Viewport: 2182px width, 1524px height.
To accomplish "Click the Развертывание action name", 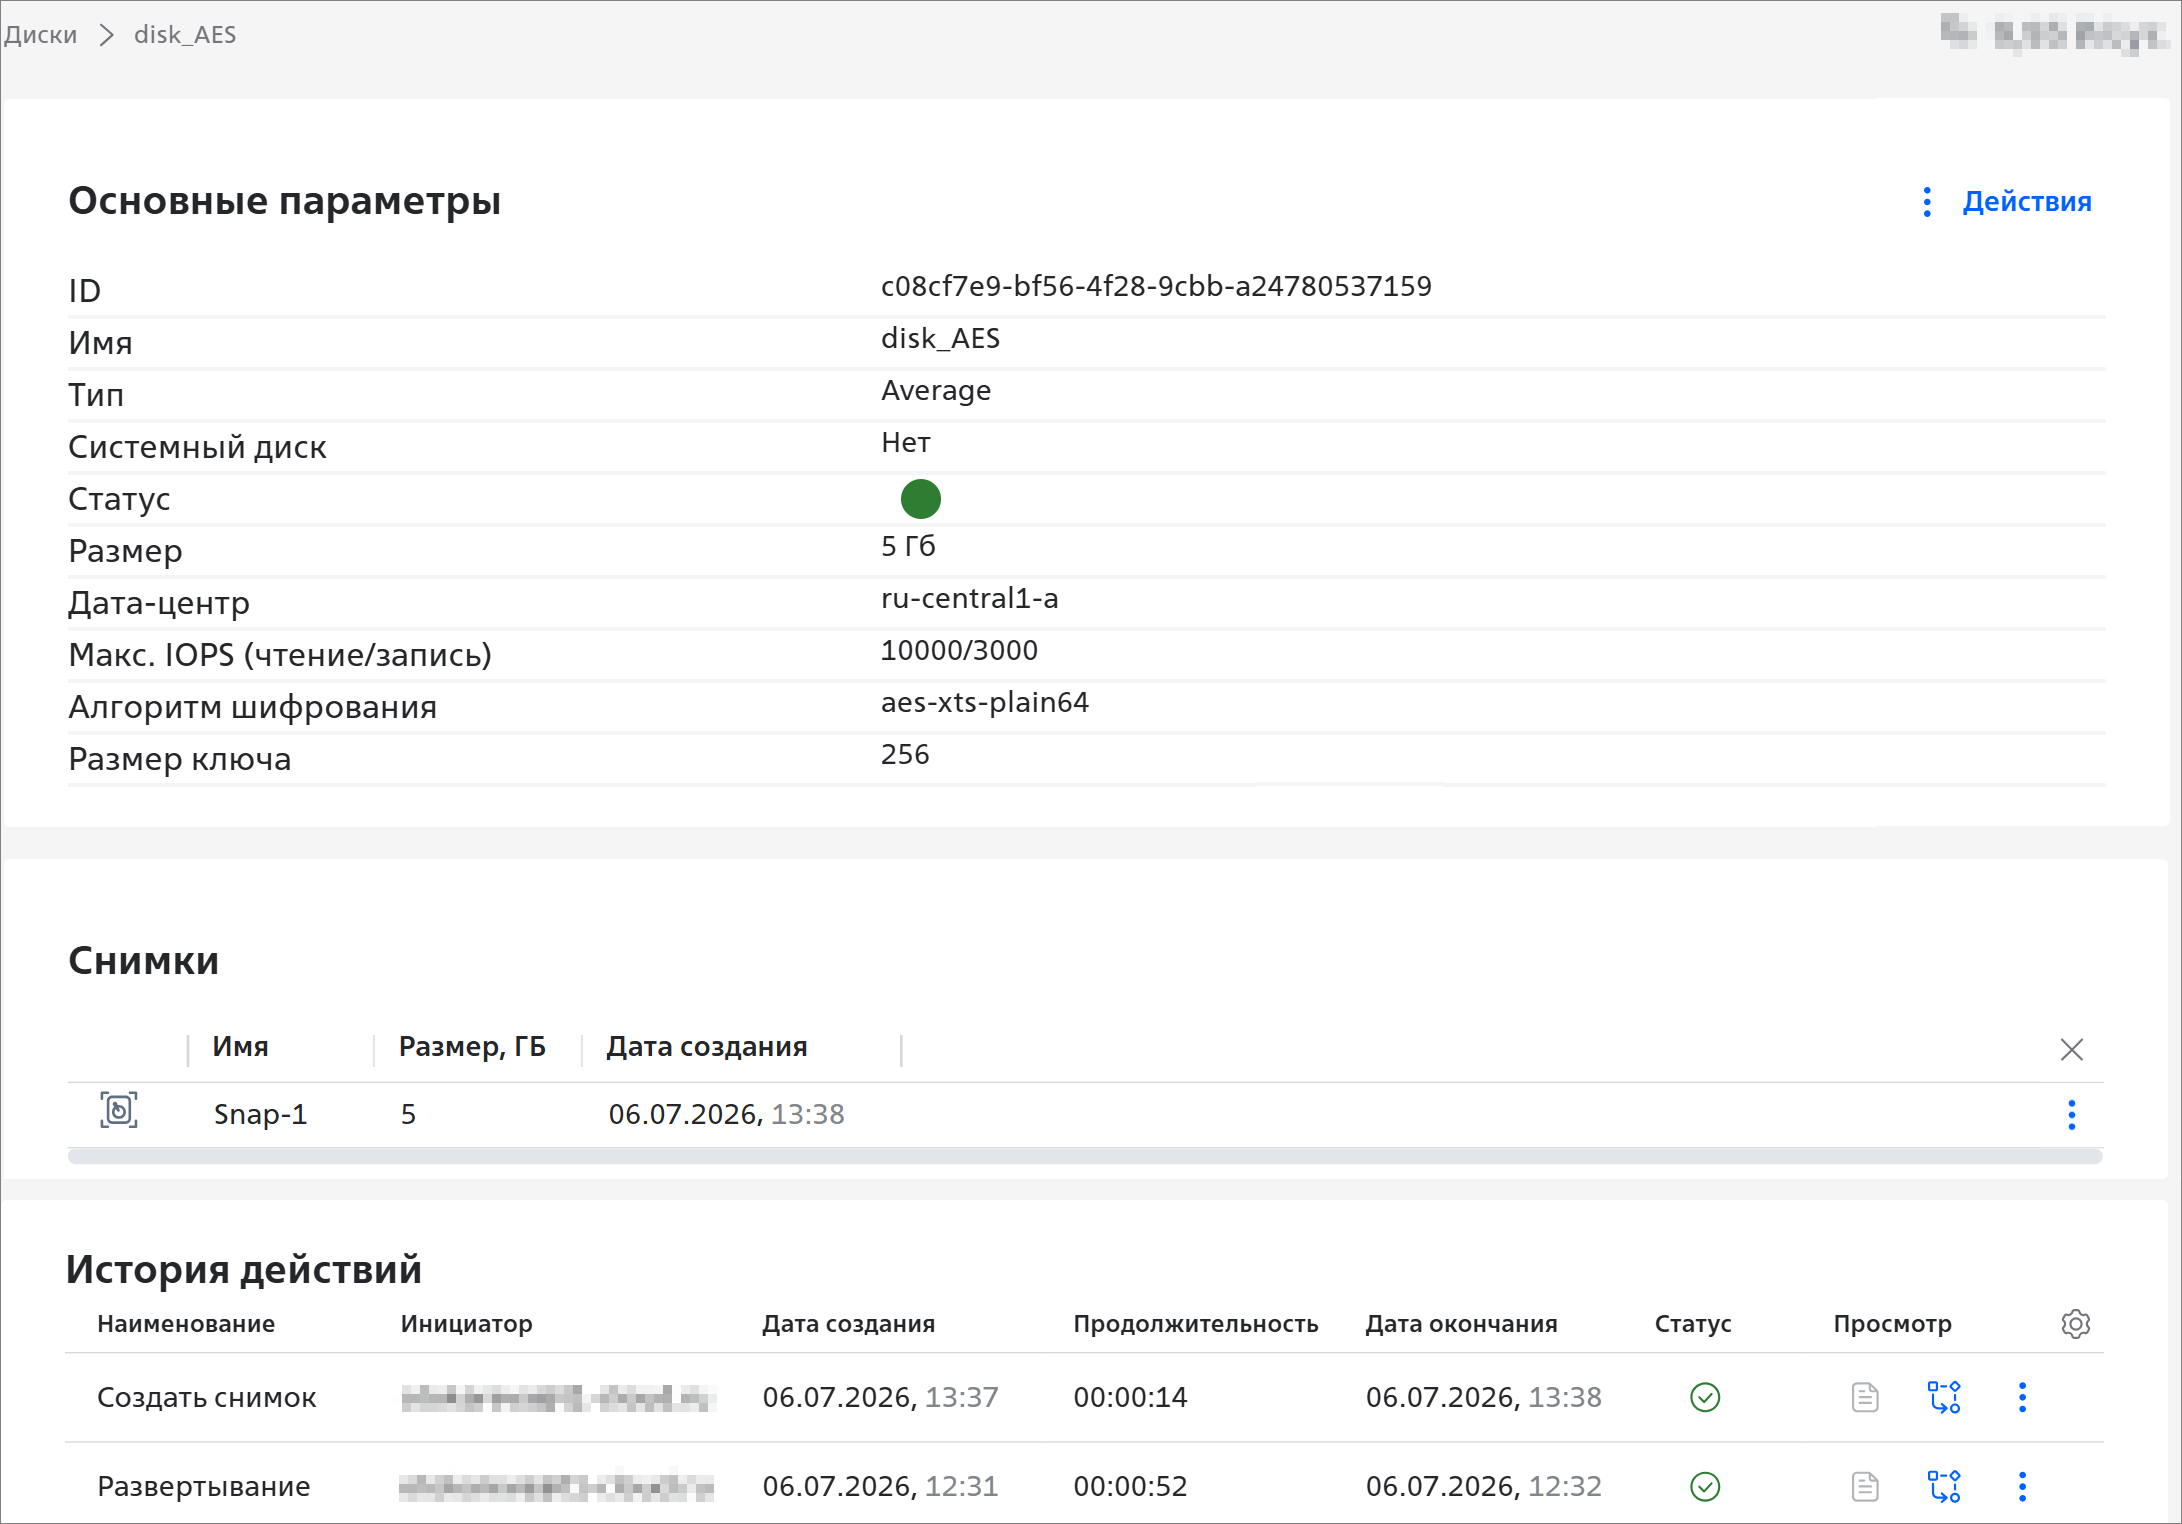I will (x=204, y=1487).
